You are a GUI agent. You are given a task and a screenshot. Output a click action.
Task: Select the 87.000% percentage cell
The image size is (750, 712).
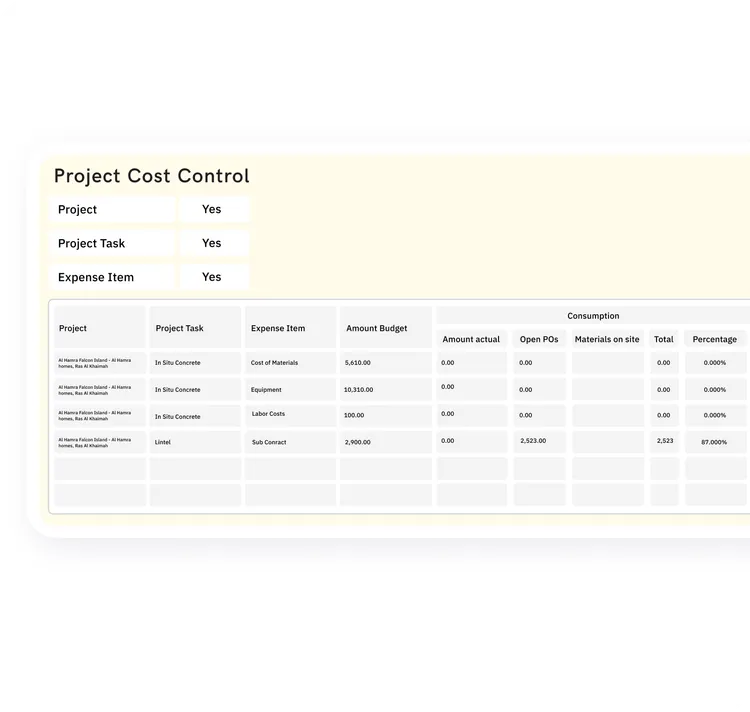(x=715, y=442)
